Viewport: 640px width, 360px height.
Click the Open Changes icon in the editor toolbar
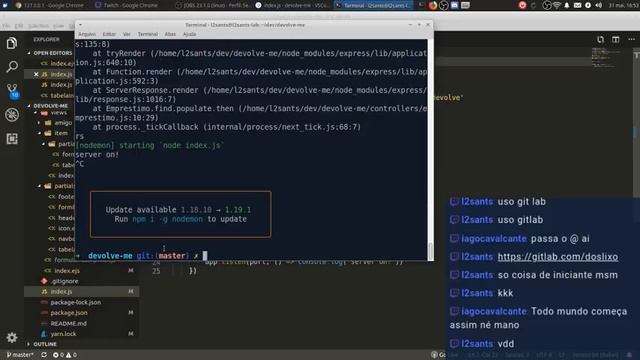click(x=600, y=39)
